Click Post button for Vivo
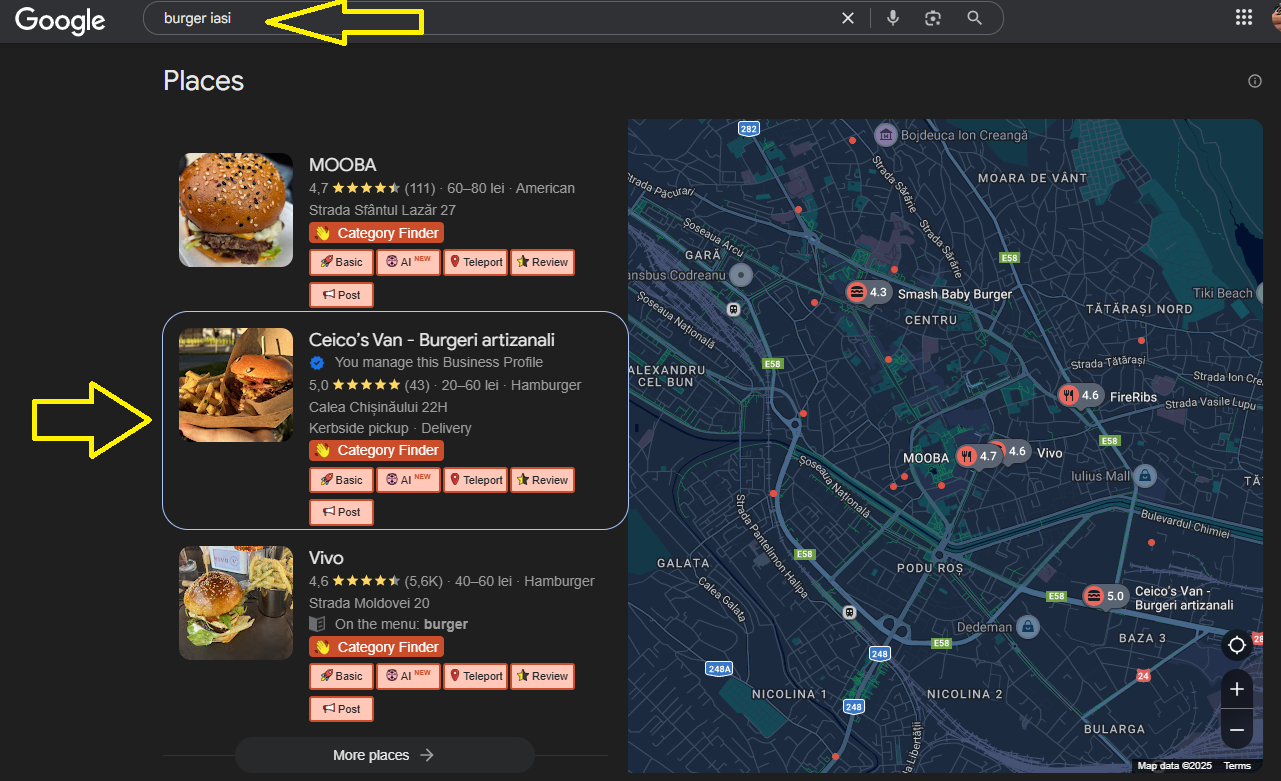Image resolution: width=1281 pixels, height=781 pixels. [341, 709]
